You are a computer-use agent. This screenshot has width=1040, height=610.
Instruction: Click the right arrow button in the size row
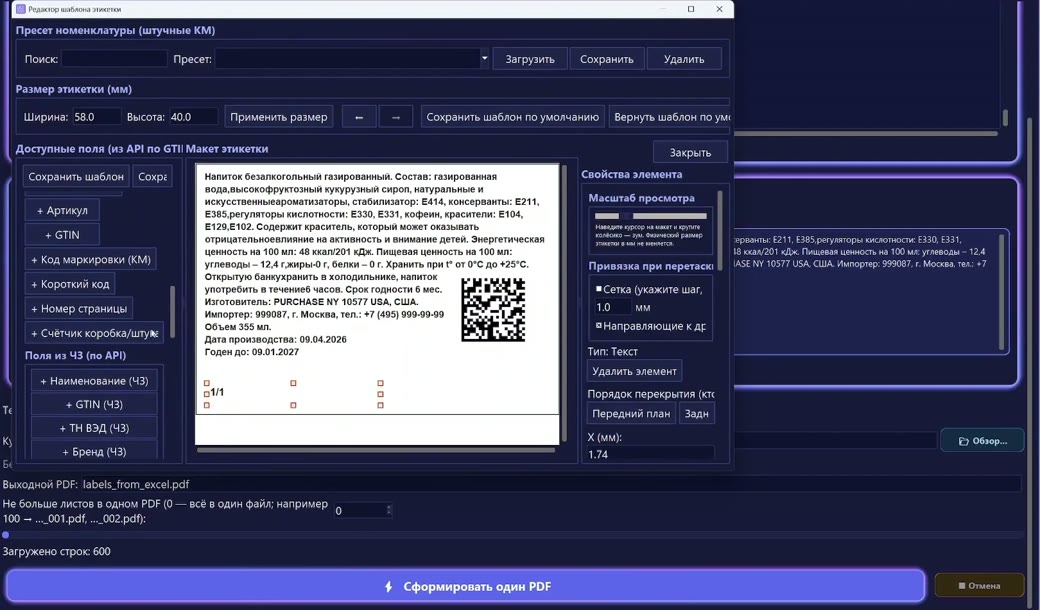(396, 117)
